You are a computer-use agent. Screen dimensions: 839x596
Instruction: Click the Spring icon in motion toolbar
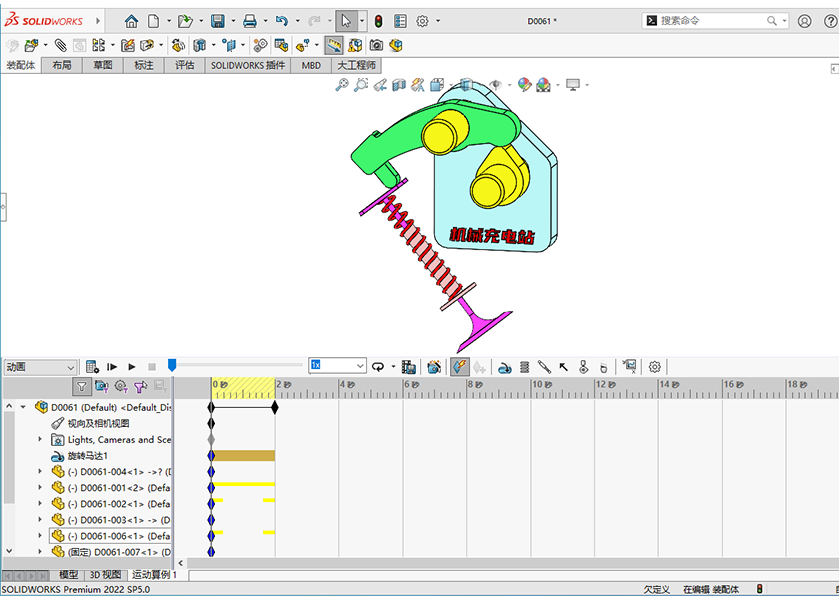525,367
